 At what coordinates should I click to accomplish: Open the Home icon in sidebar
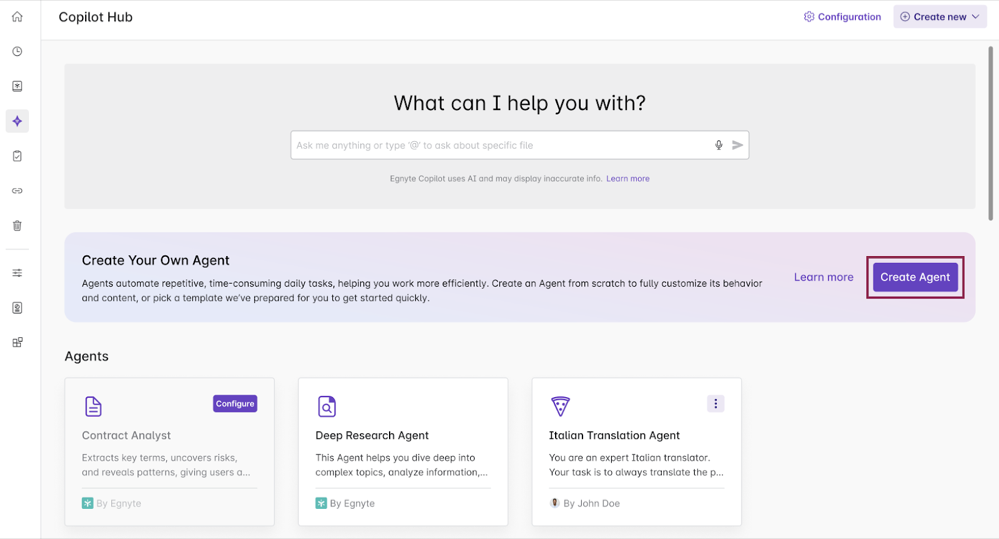coord(17,17)
